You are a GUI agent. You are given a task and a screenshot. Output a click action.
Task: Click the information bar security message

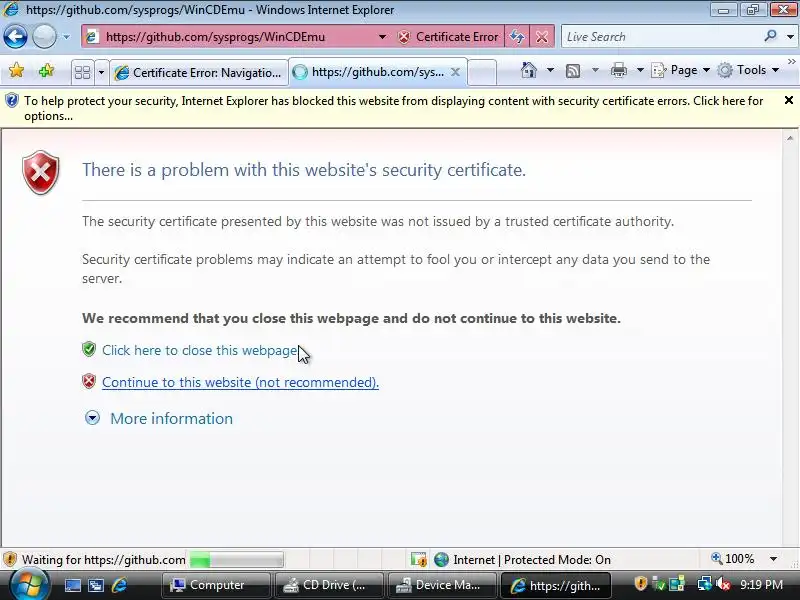pyautogui.click(x=393, y=108)
